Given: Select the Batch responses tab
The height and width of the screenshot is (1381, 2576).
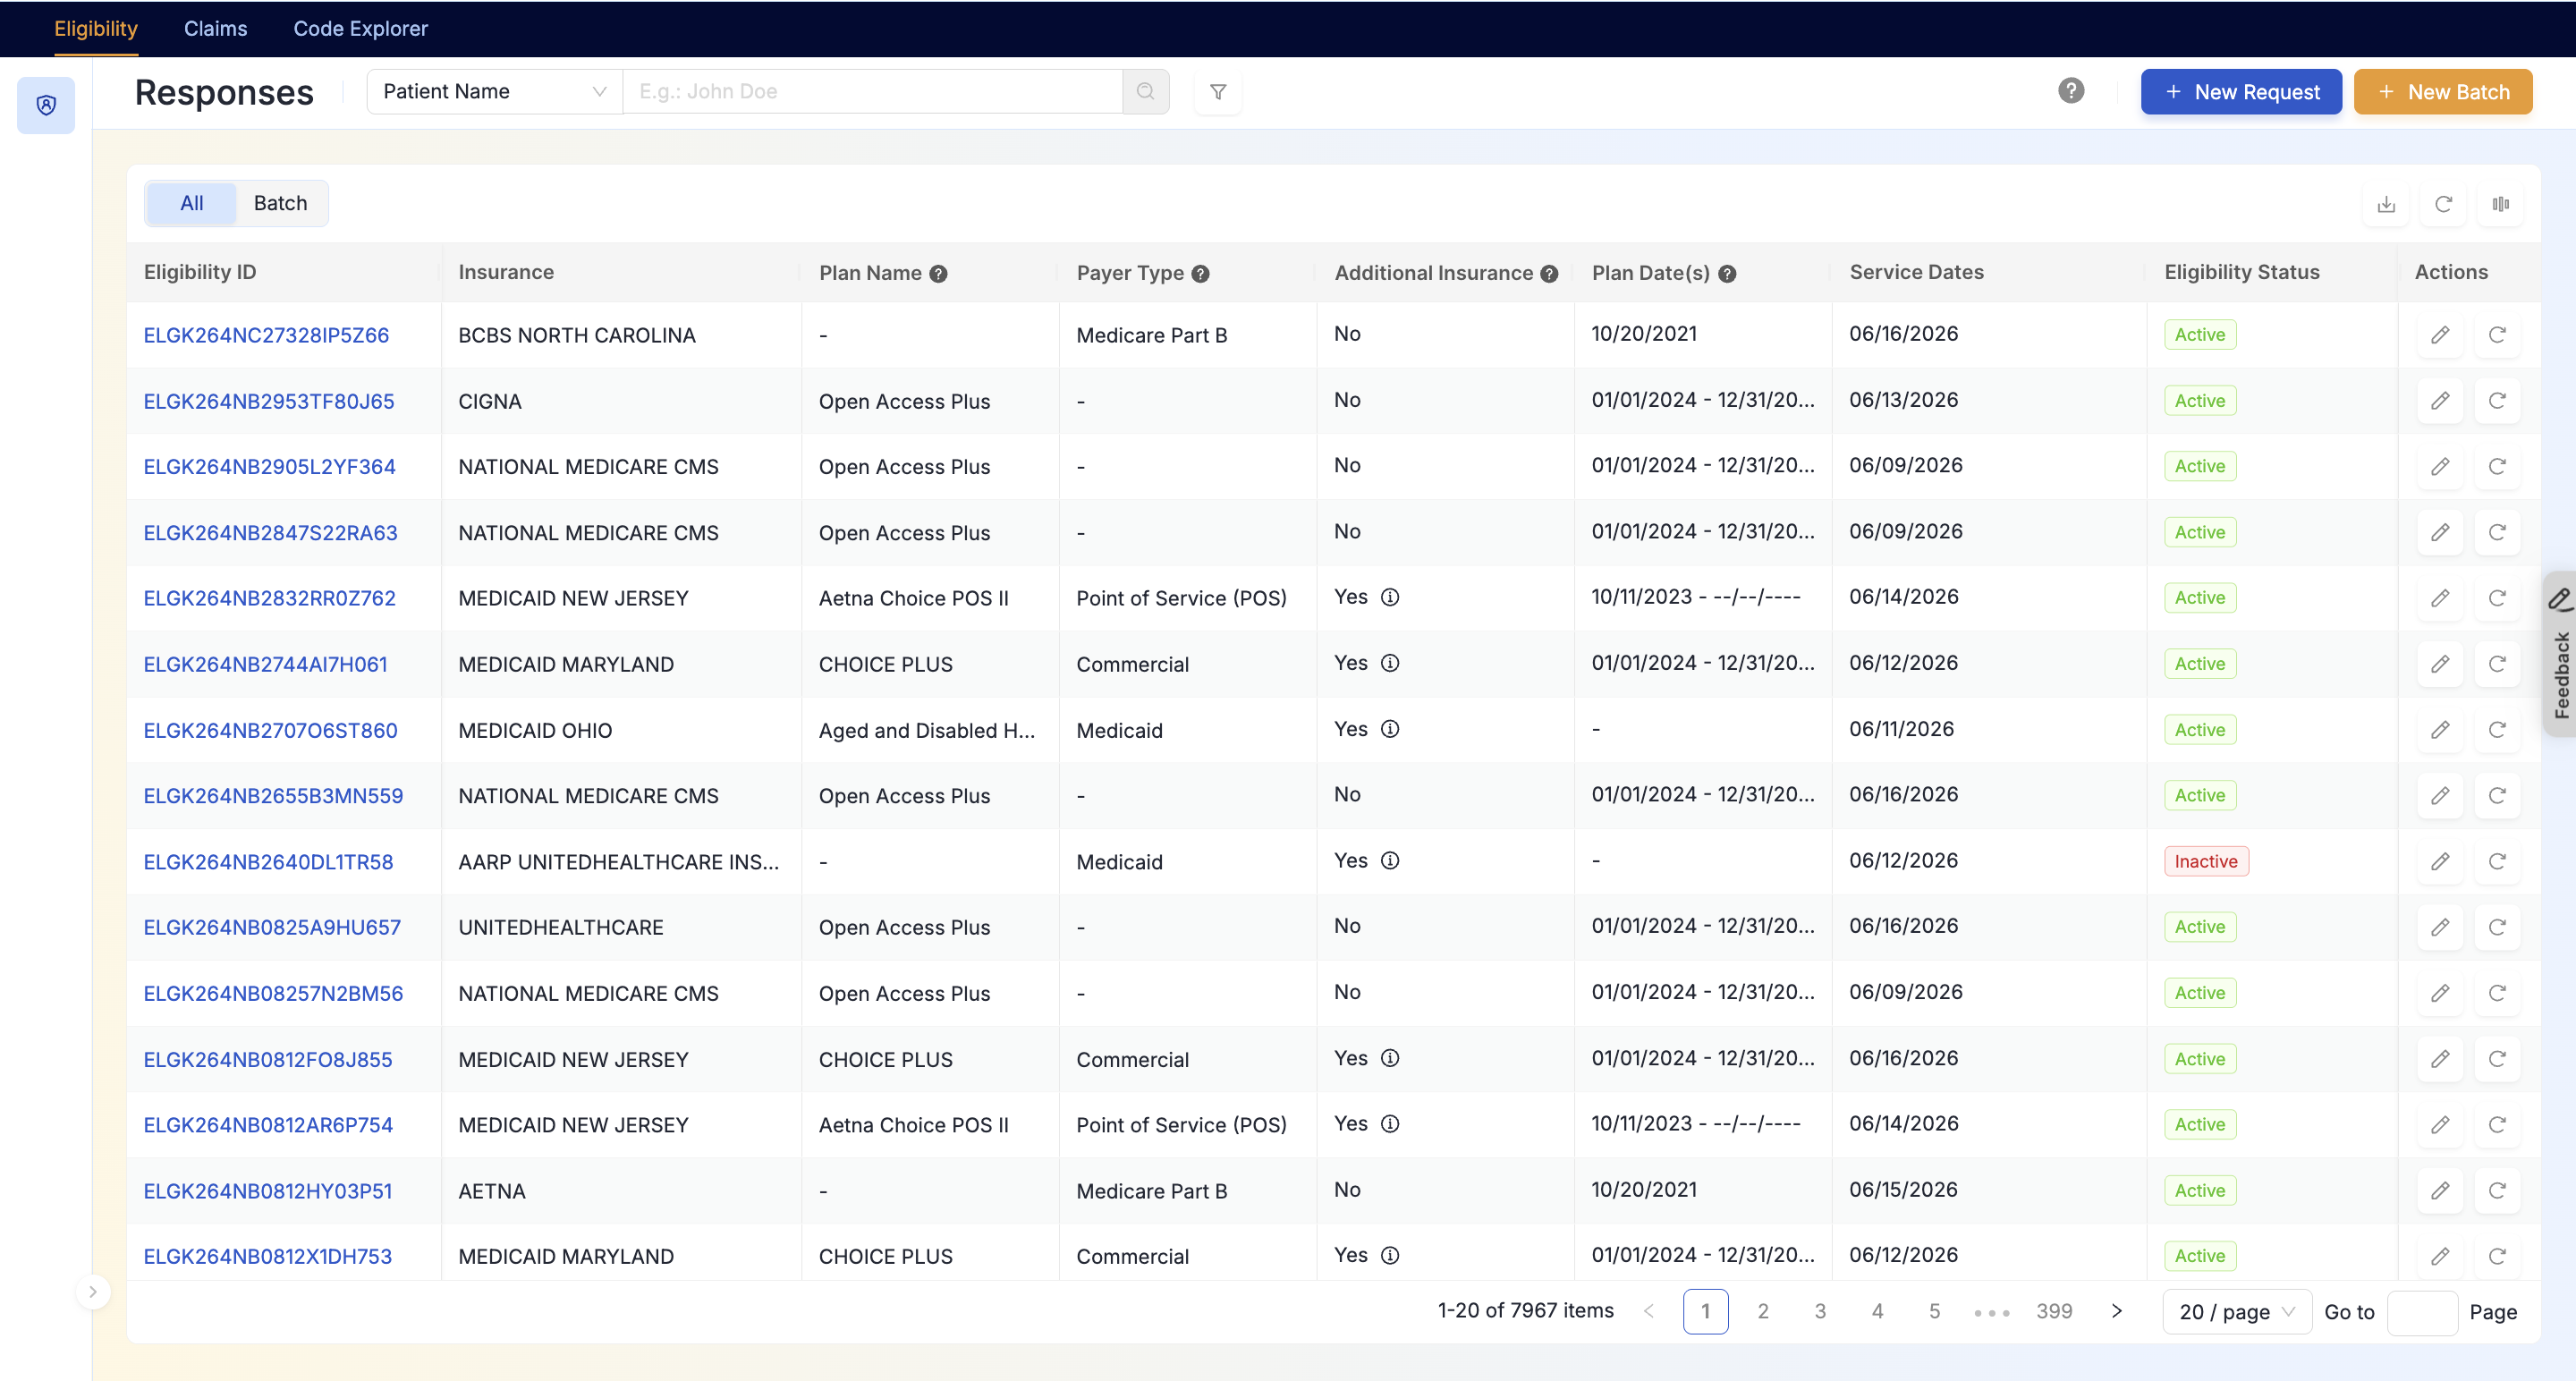Looking at the screenshot, I should (x=280, y=204).
